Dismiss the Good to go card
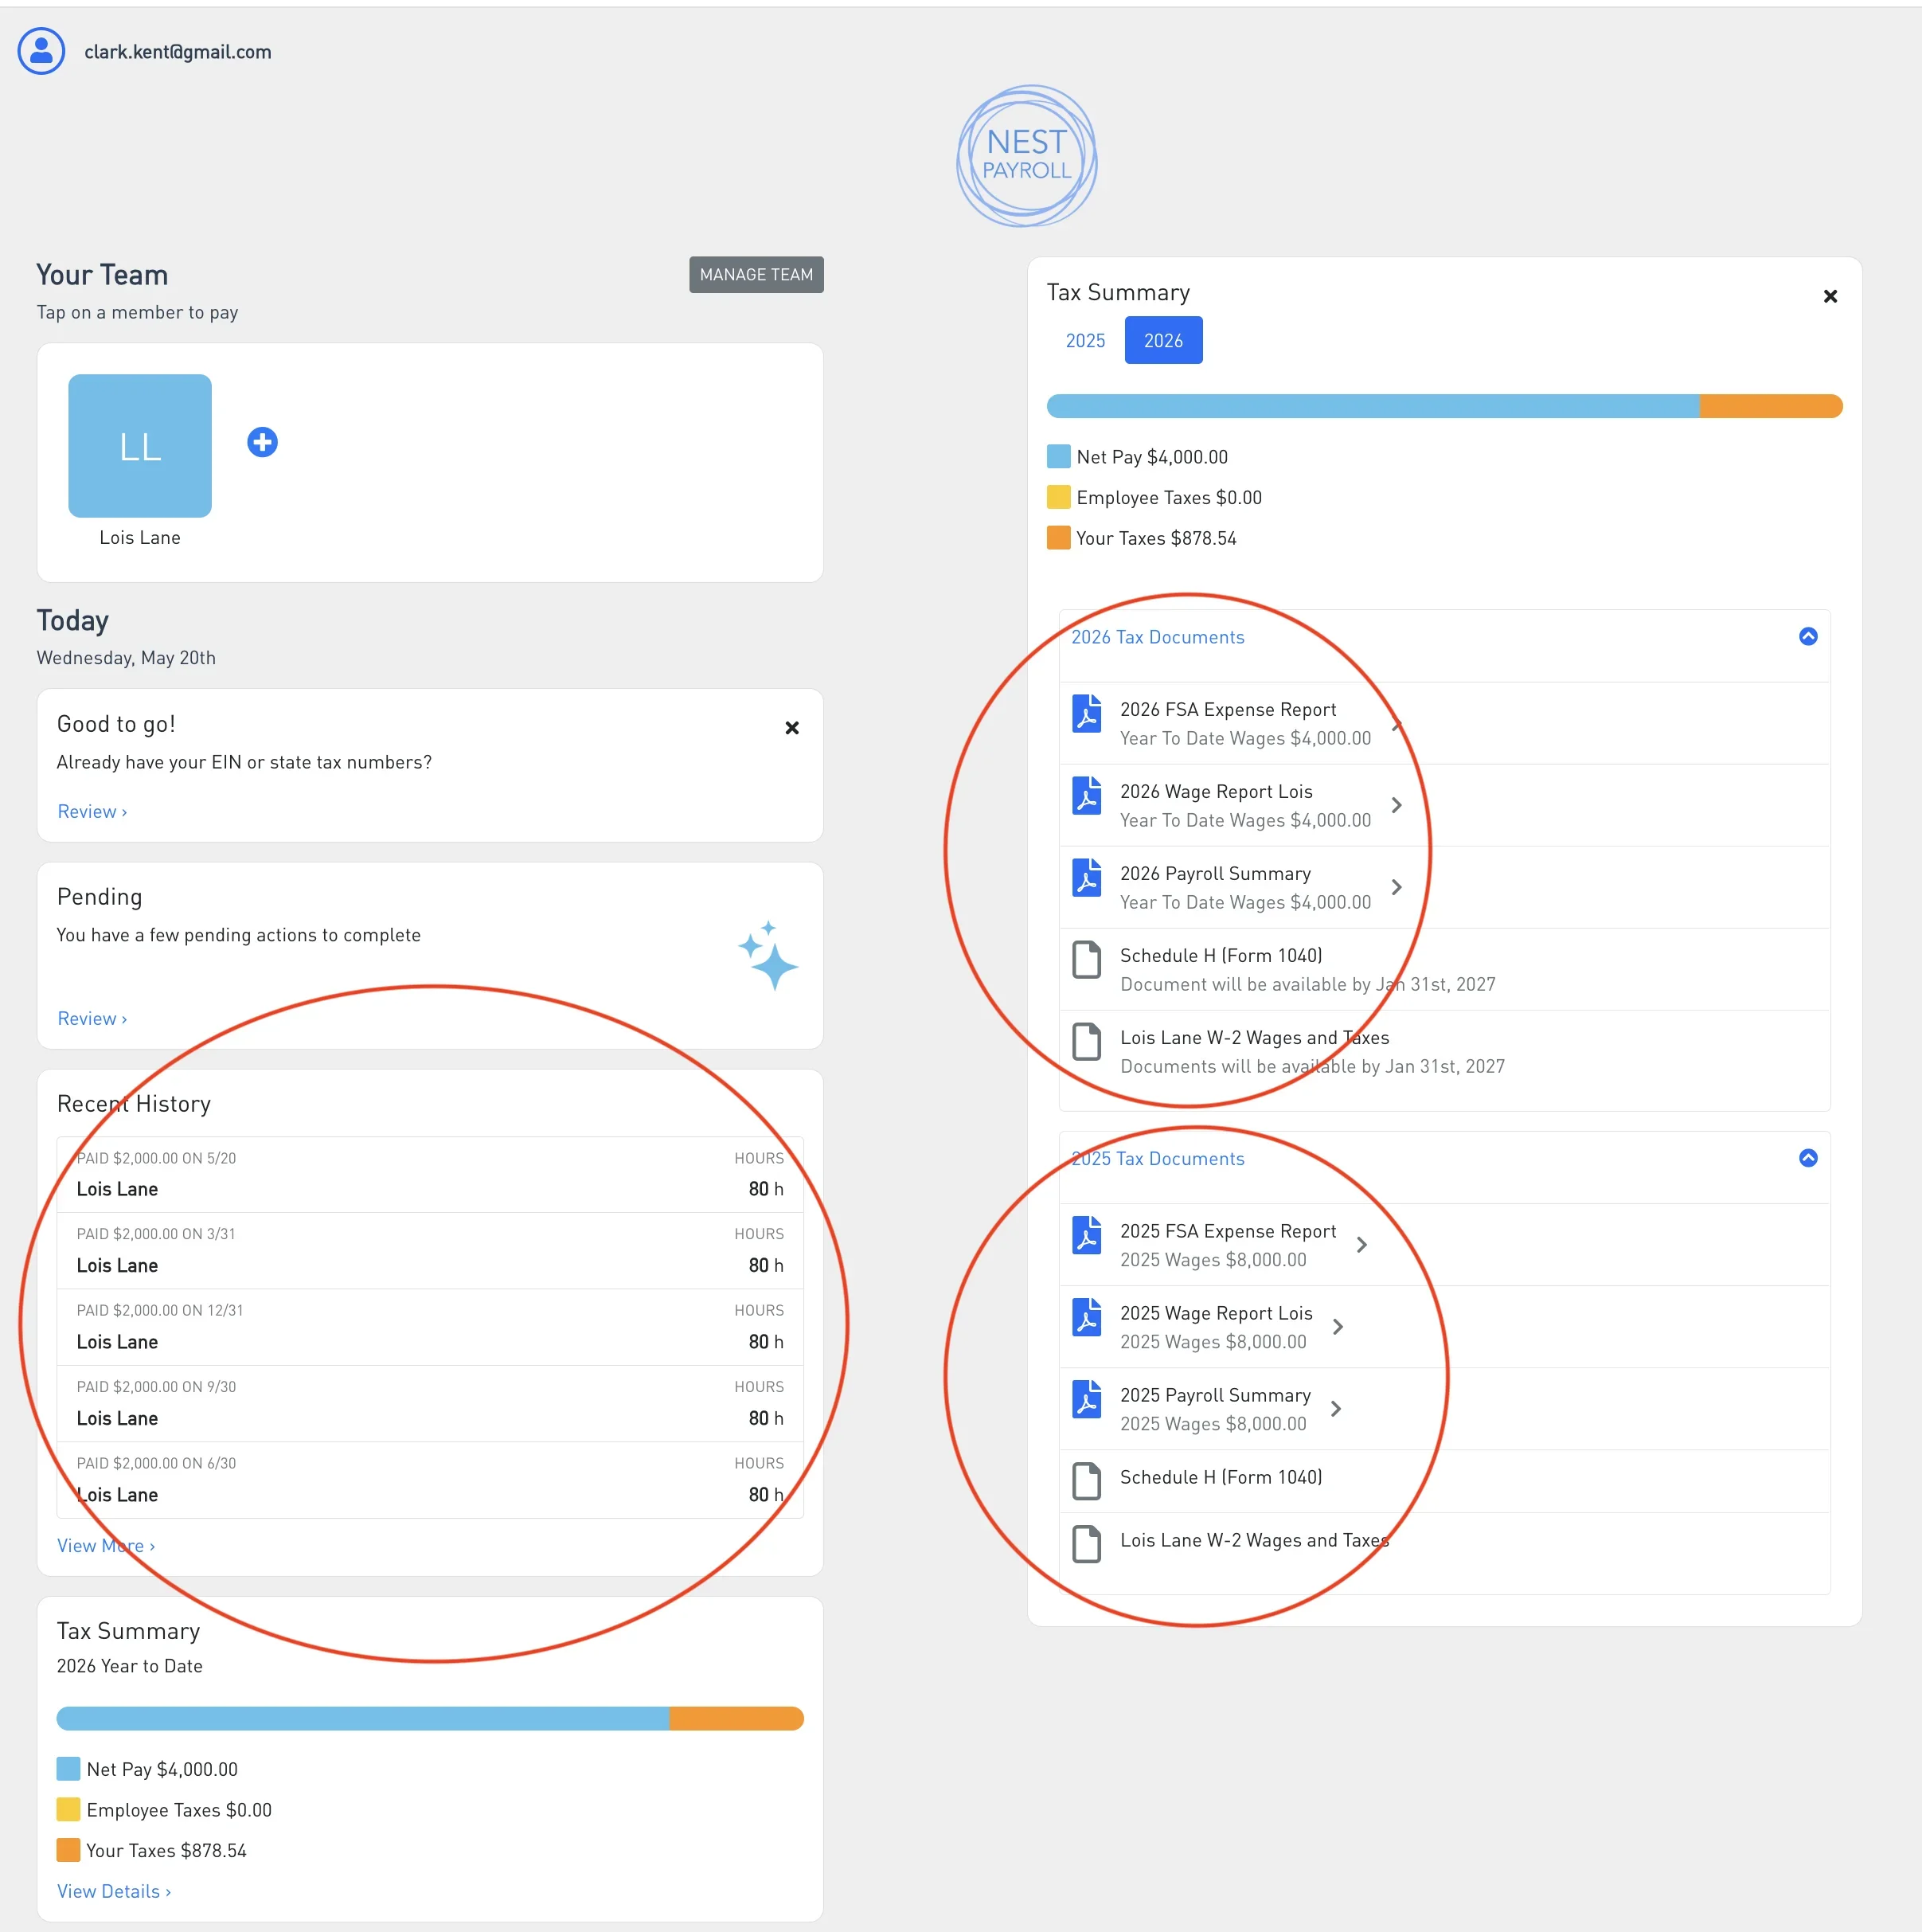Screen dimensions: 1922x1932 792,728
